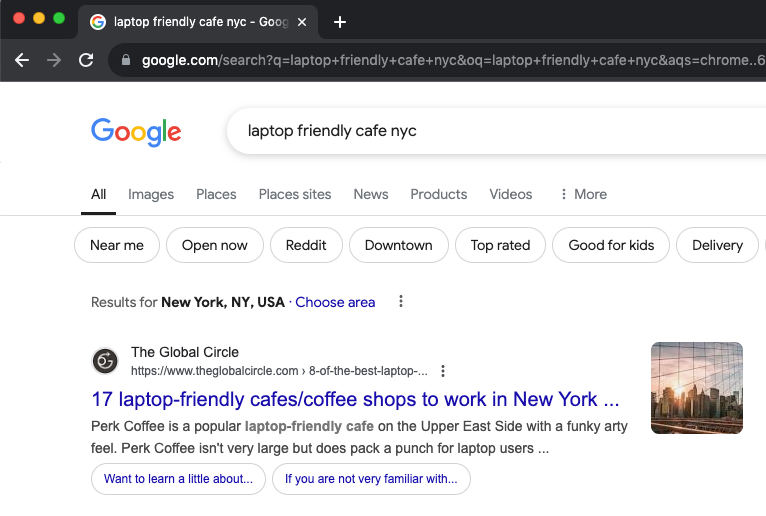The image size is (766, 516).
Task: Close the laptop friendly cafe tab
Action: coord(302,22)
